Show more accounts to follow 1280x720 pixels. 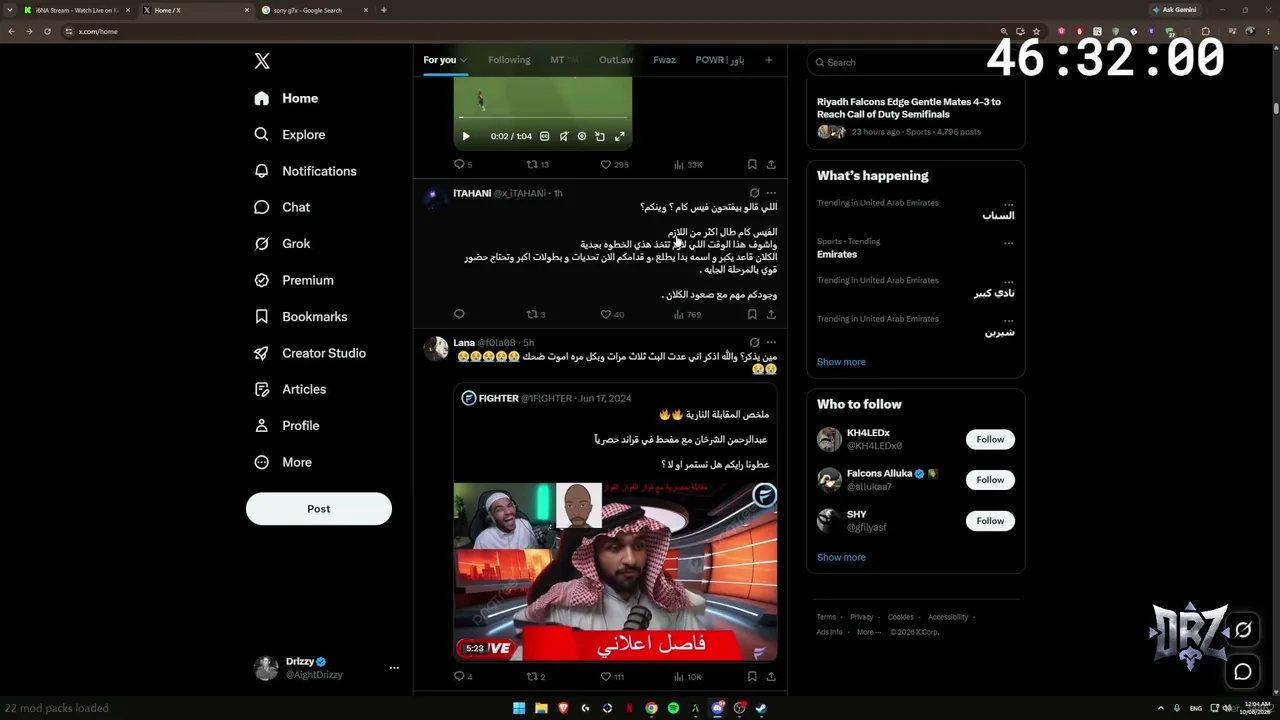(841, 557)
